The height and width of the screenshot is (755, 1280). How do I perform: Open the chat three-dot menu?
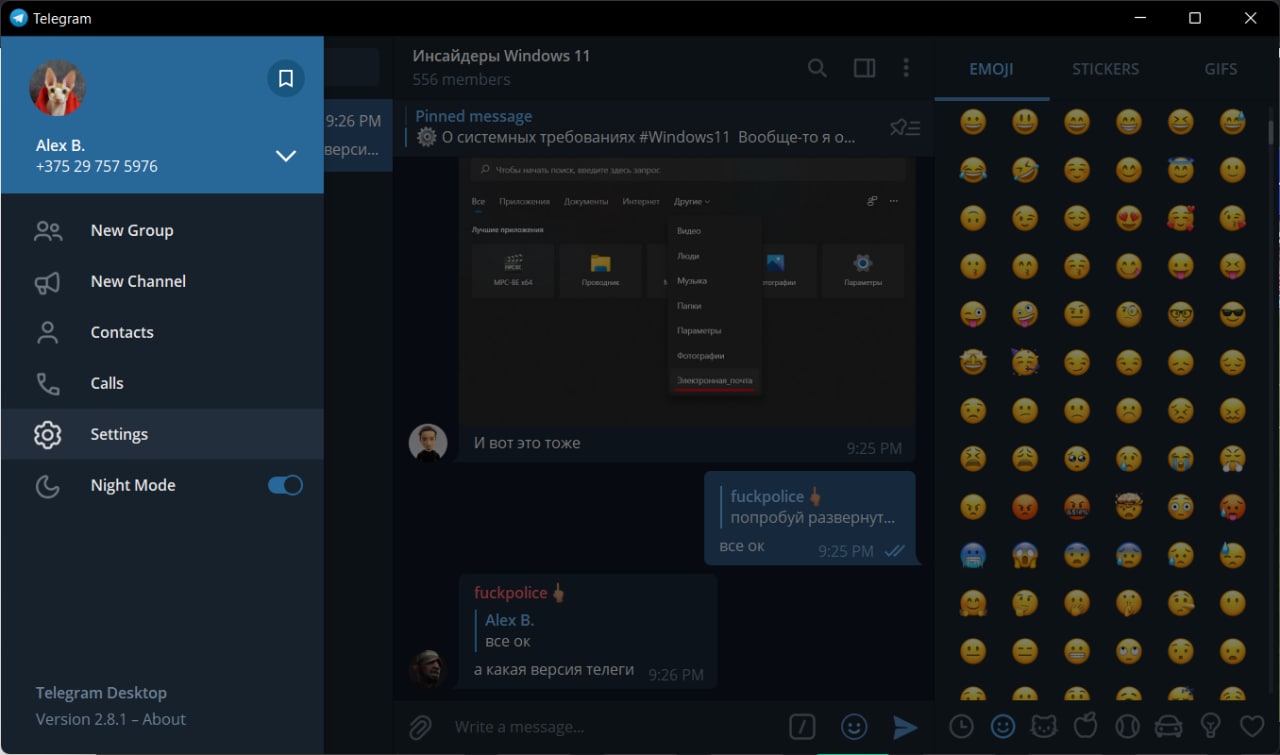906,68
